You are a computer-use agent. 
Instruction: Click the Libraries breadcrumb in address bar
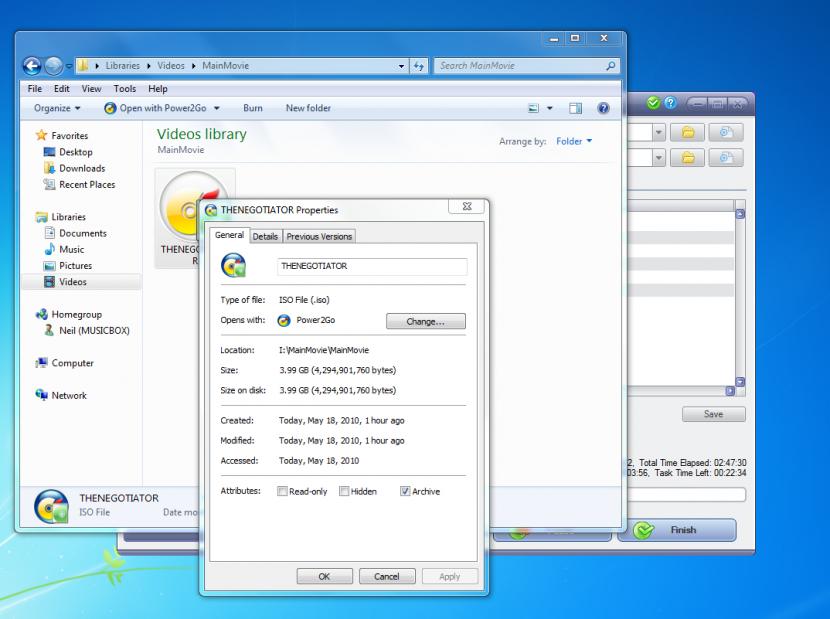pos(123,66)
